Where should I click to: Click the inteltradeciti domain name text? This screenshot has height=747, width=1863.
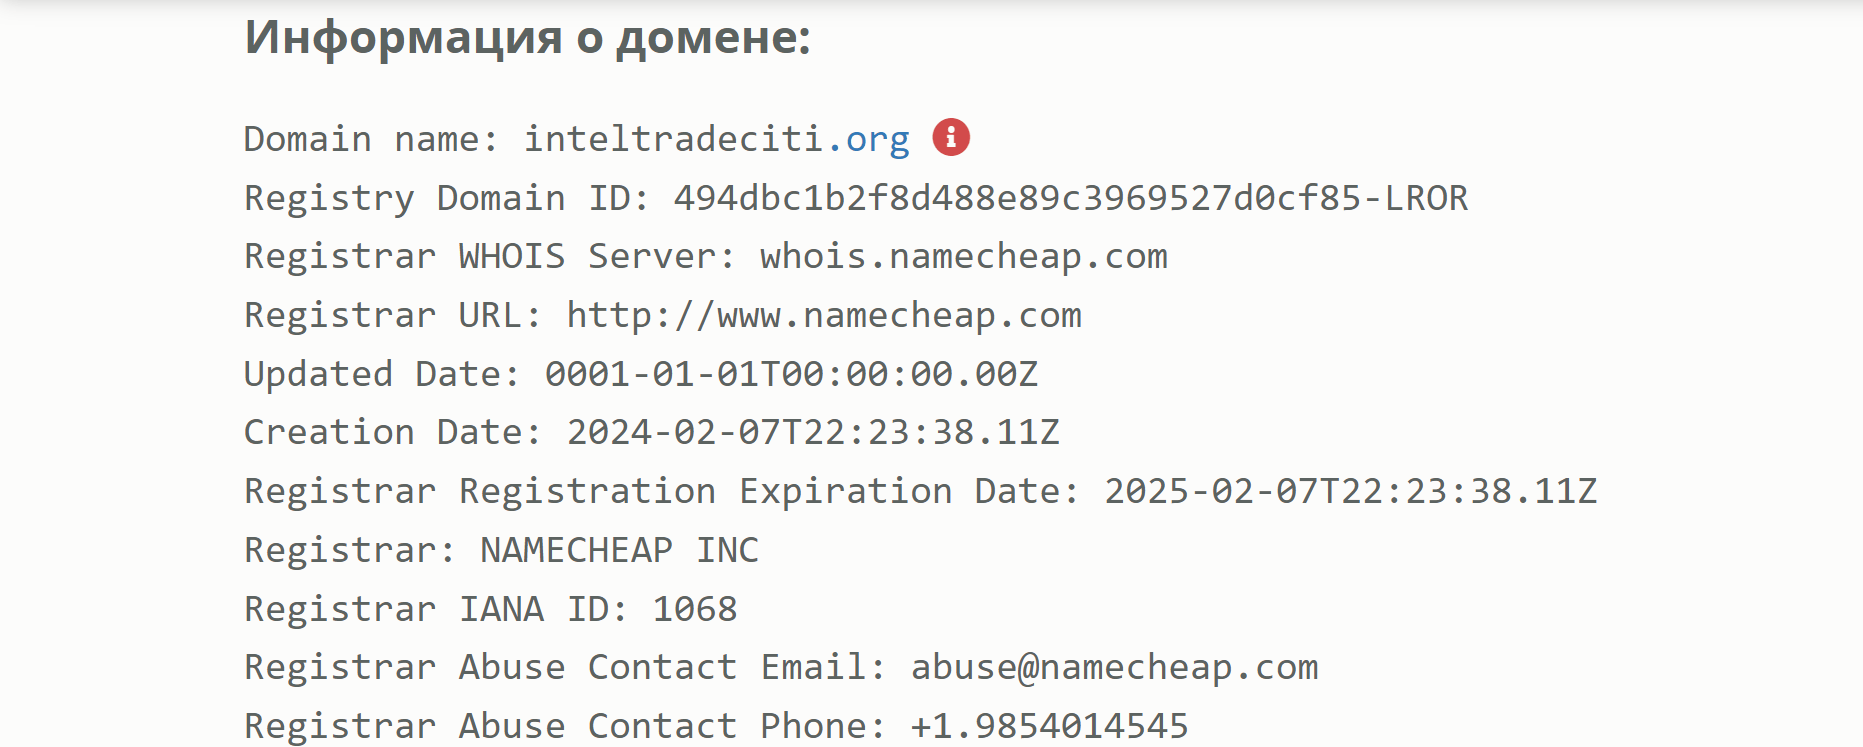pyautogui.click(x=674, y=138)
